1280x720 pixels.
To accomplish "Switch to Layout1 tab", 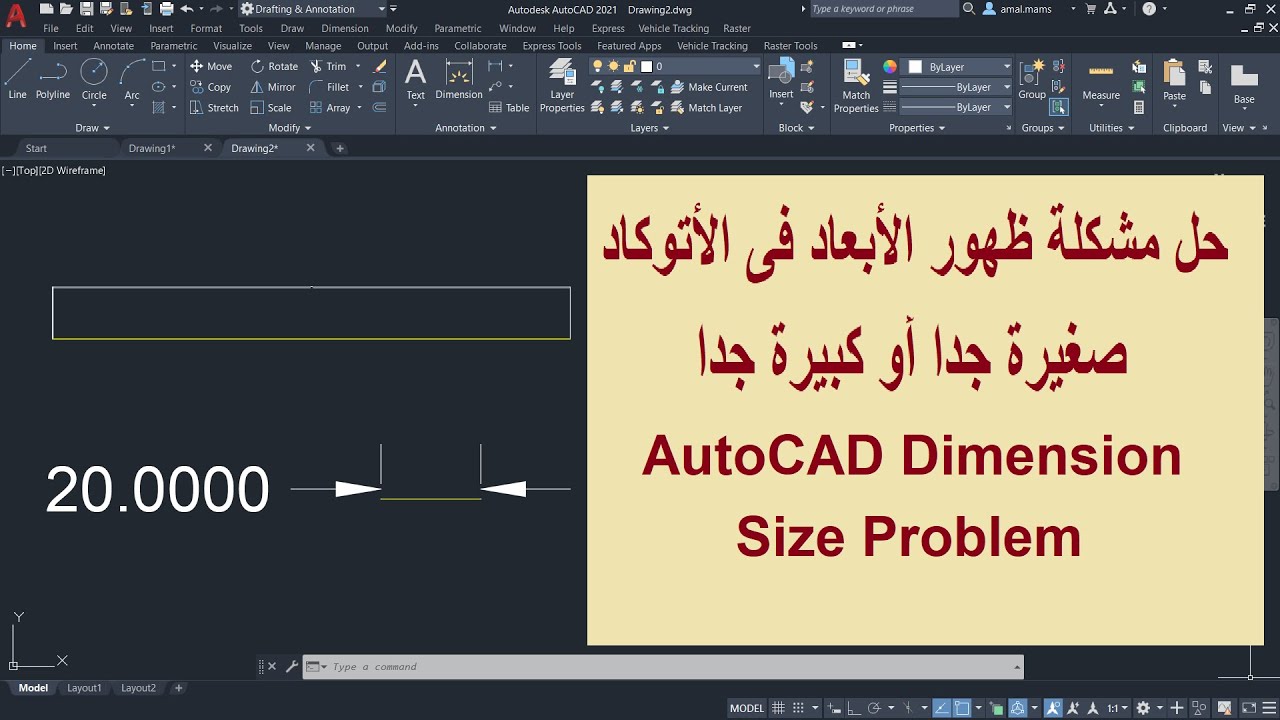I will (84, 688).
